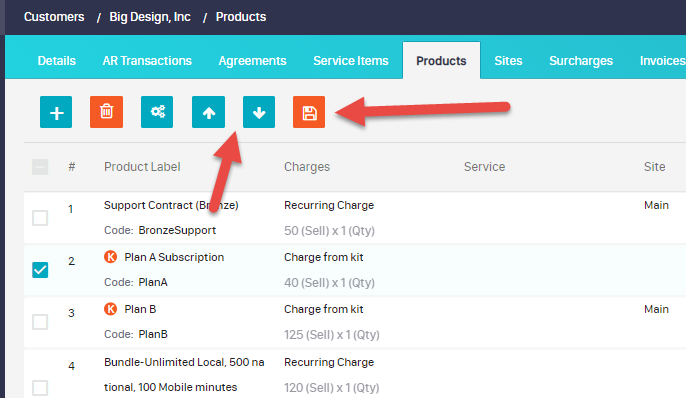This screenshot has width=686, height=398.
Task: Click Charge from kit in Plan A row
Action: click(324, 257)
